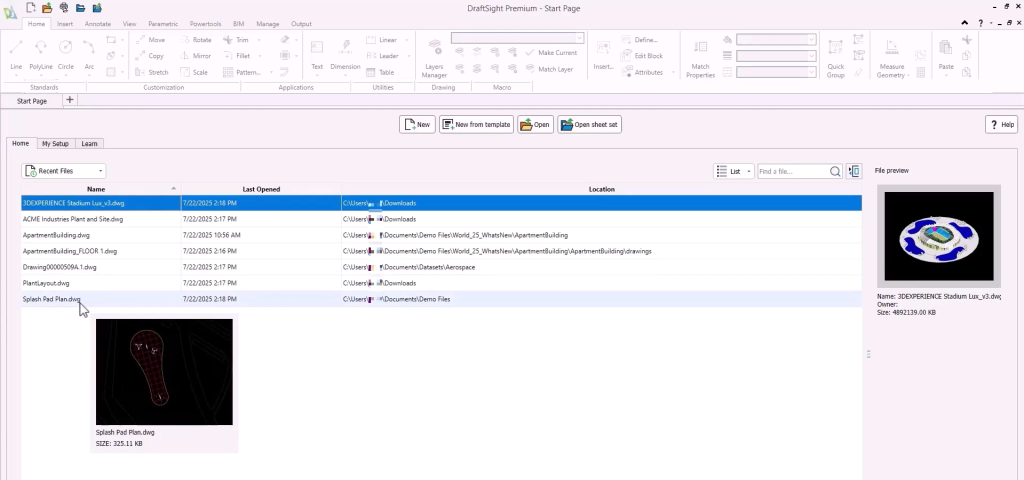Click the Fillet tool
This screenshot has width=1024, height=480.
click(x=237, y=56)
